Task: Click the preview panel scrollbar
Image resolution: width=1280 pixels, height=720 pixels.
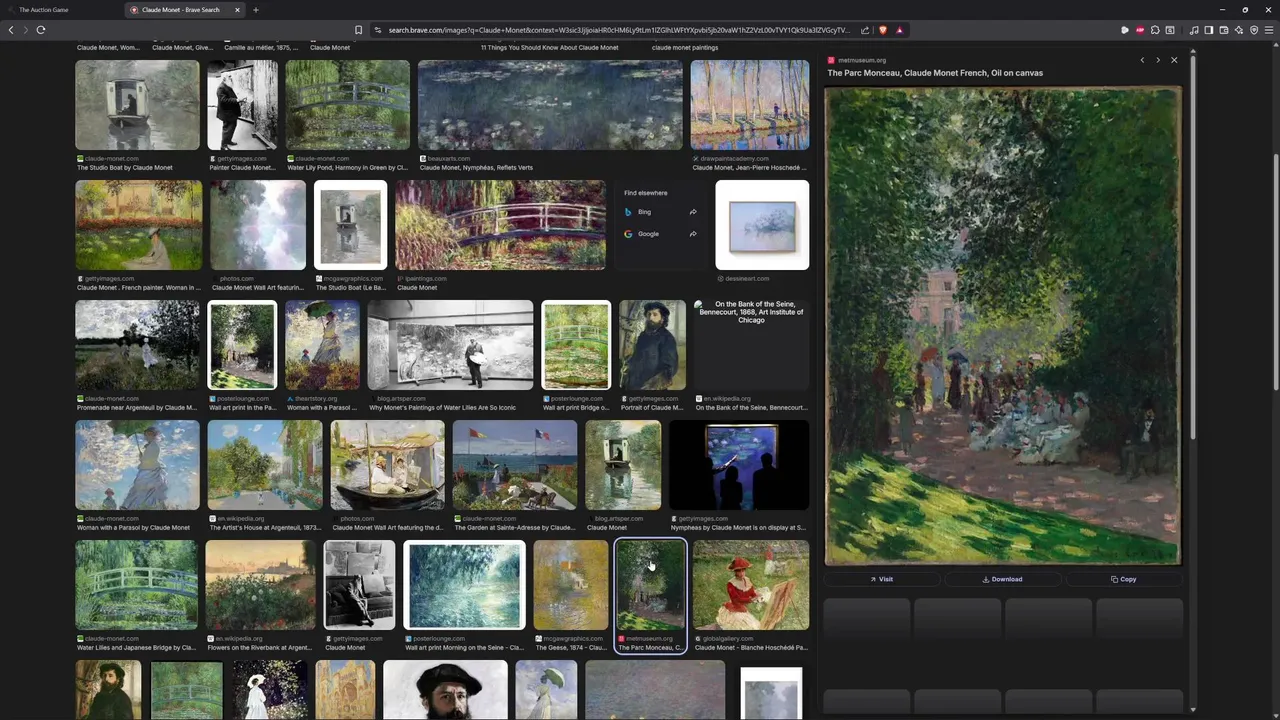Action: [1192, 245]
